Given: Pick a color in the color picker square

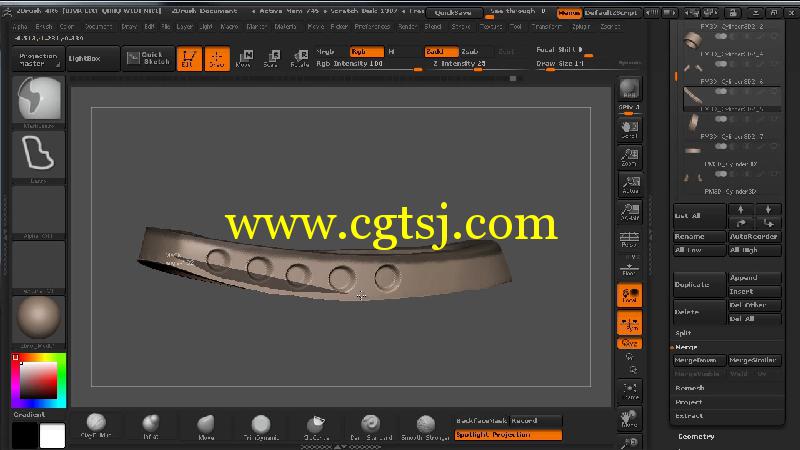Looking at the screenshot, I should (x=38, y=380).
